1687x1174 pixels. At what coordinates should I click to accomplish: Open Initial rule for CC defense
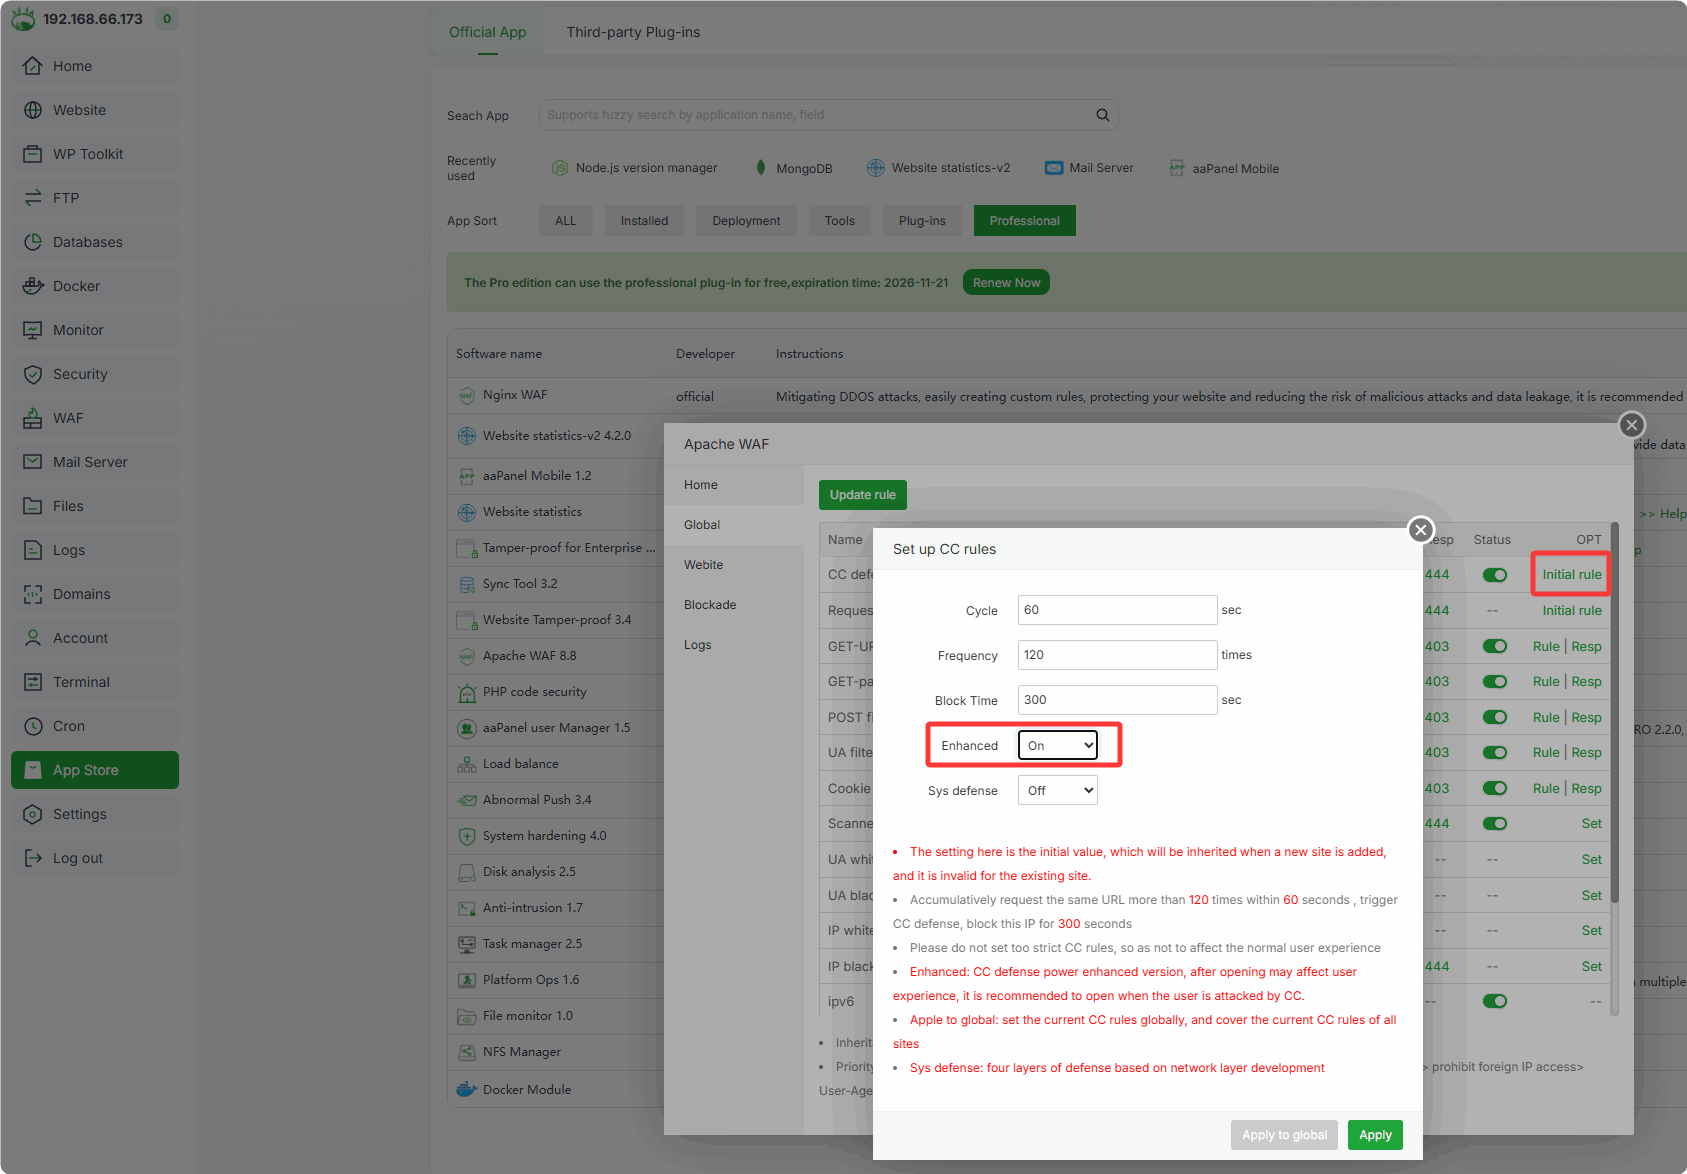point(1571,575)
